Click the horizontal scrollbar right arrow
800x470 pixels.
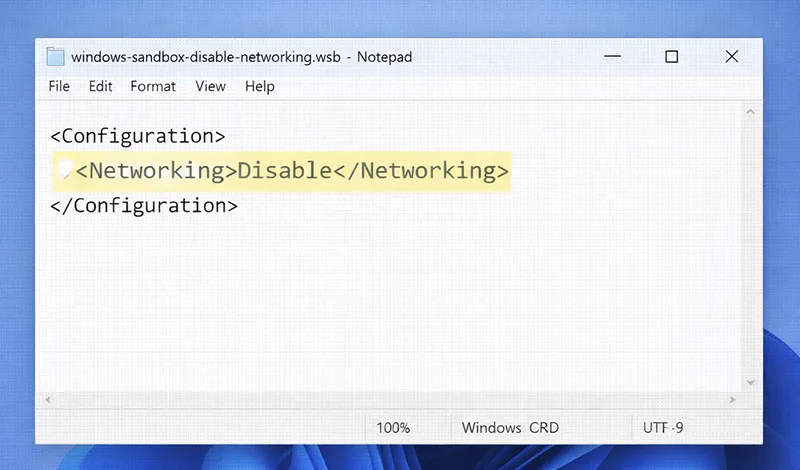coord(733,400)
